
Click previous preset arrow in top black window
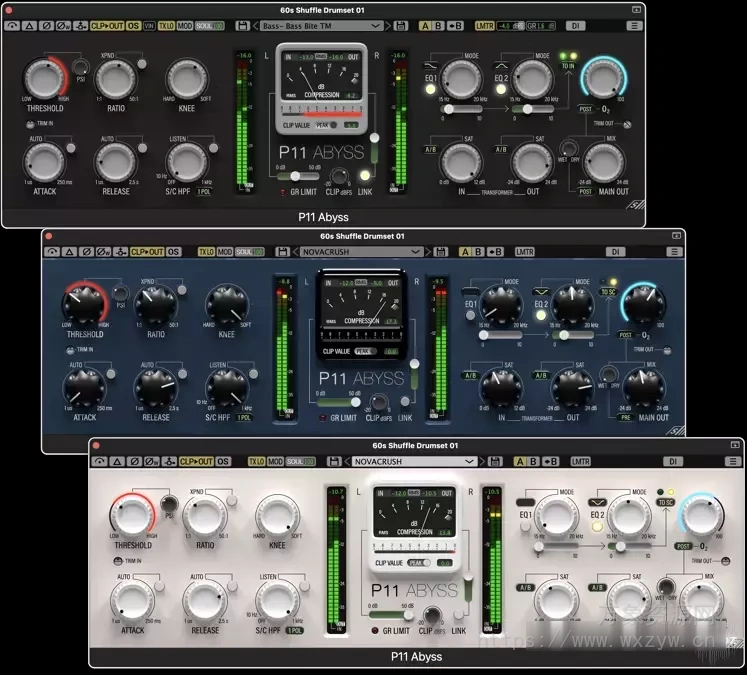255,26
